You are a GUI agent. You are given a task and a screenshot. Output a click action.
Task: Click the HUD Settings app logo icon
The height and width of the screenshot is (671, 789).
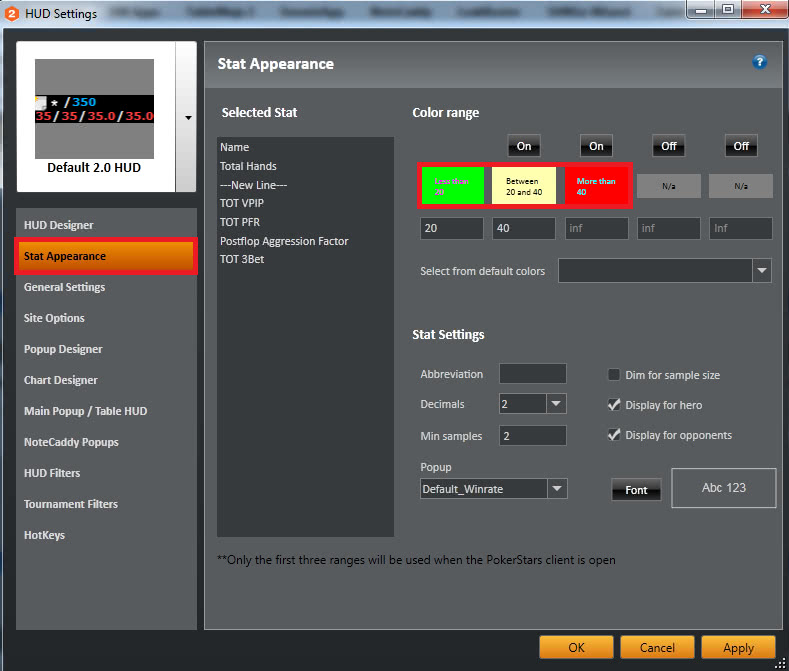click(x=11, y=14)
